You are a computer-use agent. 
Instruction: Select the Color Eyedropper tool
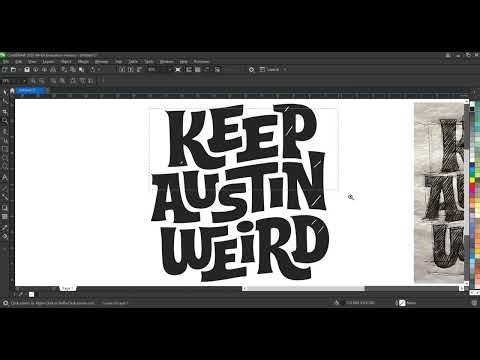[x=5, y=227]
